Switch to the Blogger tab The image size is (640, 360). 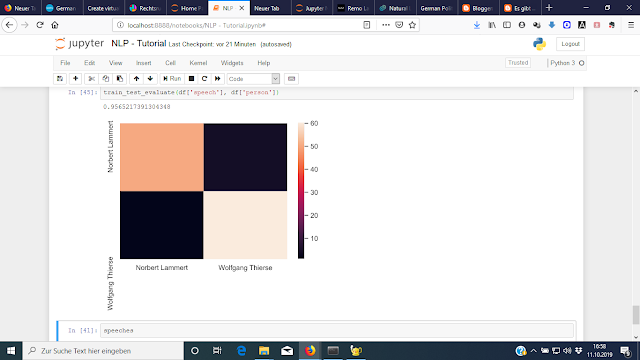pos(478,8)
